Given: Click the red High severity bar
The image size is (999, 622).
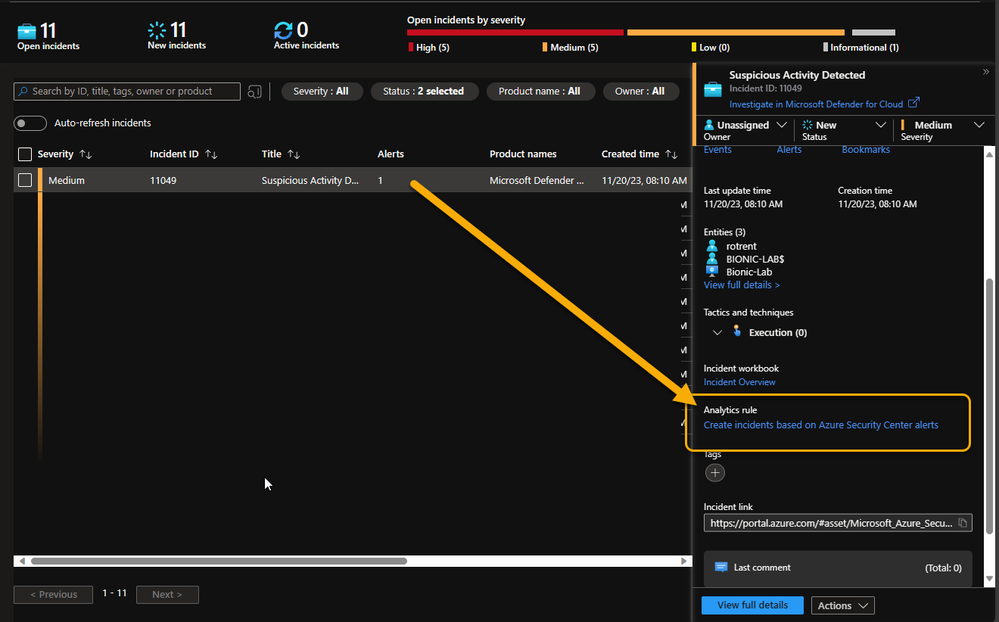Looking at the screenshot, I should pyautogui.click(x=515, y=33).
